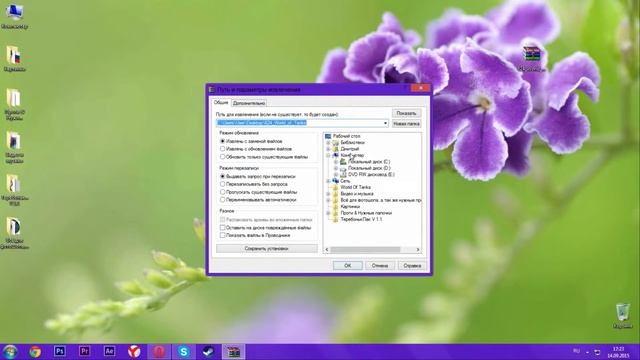Screen dimensions: 640x360
Task: Select 'DVD RW дисковод (E:)' in tree
Action: pos(371,175)
